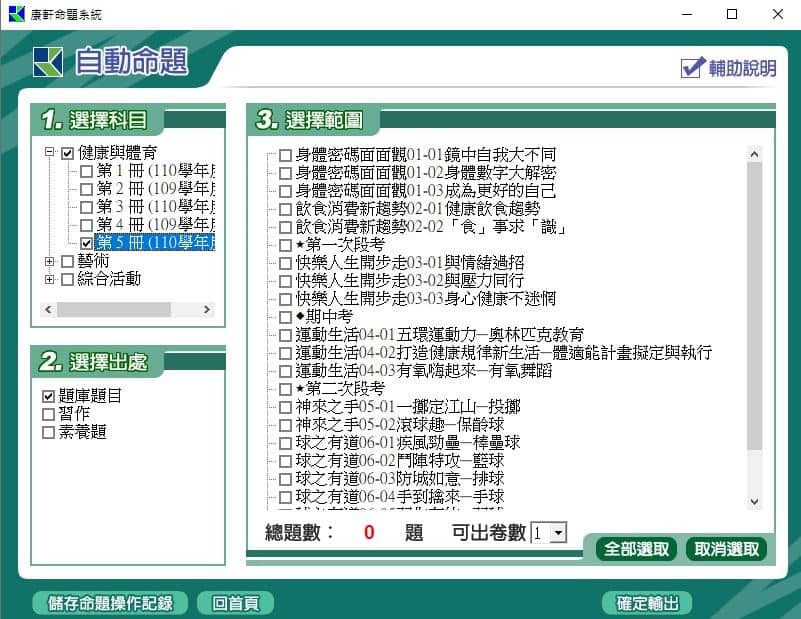
Task: Select 04-02打造健康規律新生活 checkbox
Action: (286, 353)
